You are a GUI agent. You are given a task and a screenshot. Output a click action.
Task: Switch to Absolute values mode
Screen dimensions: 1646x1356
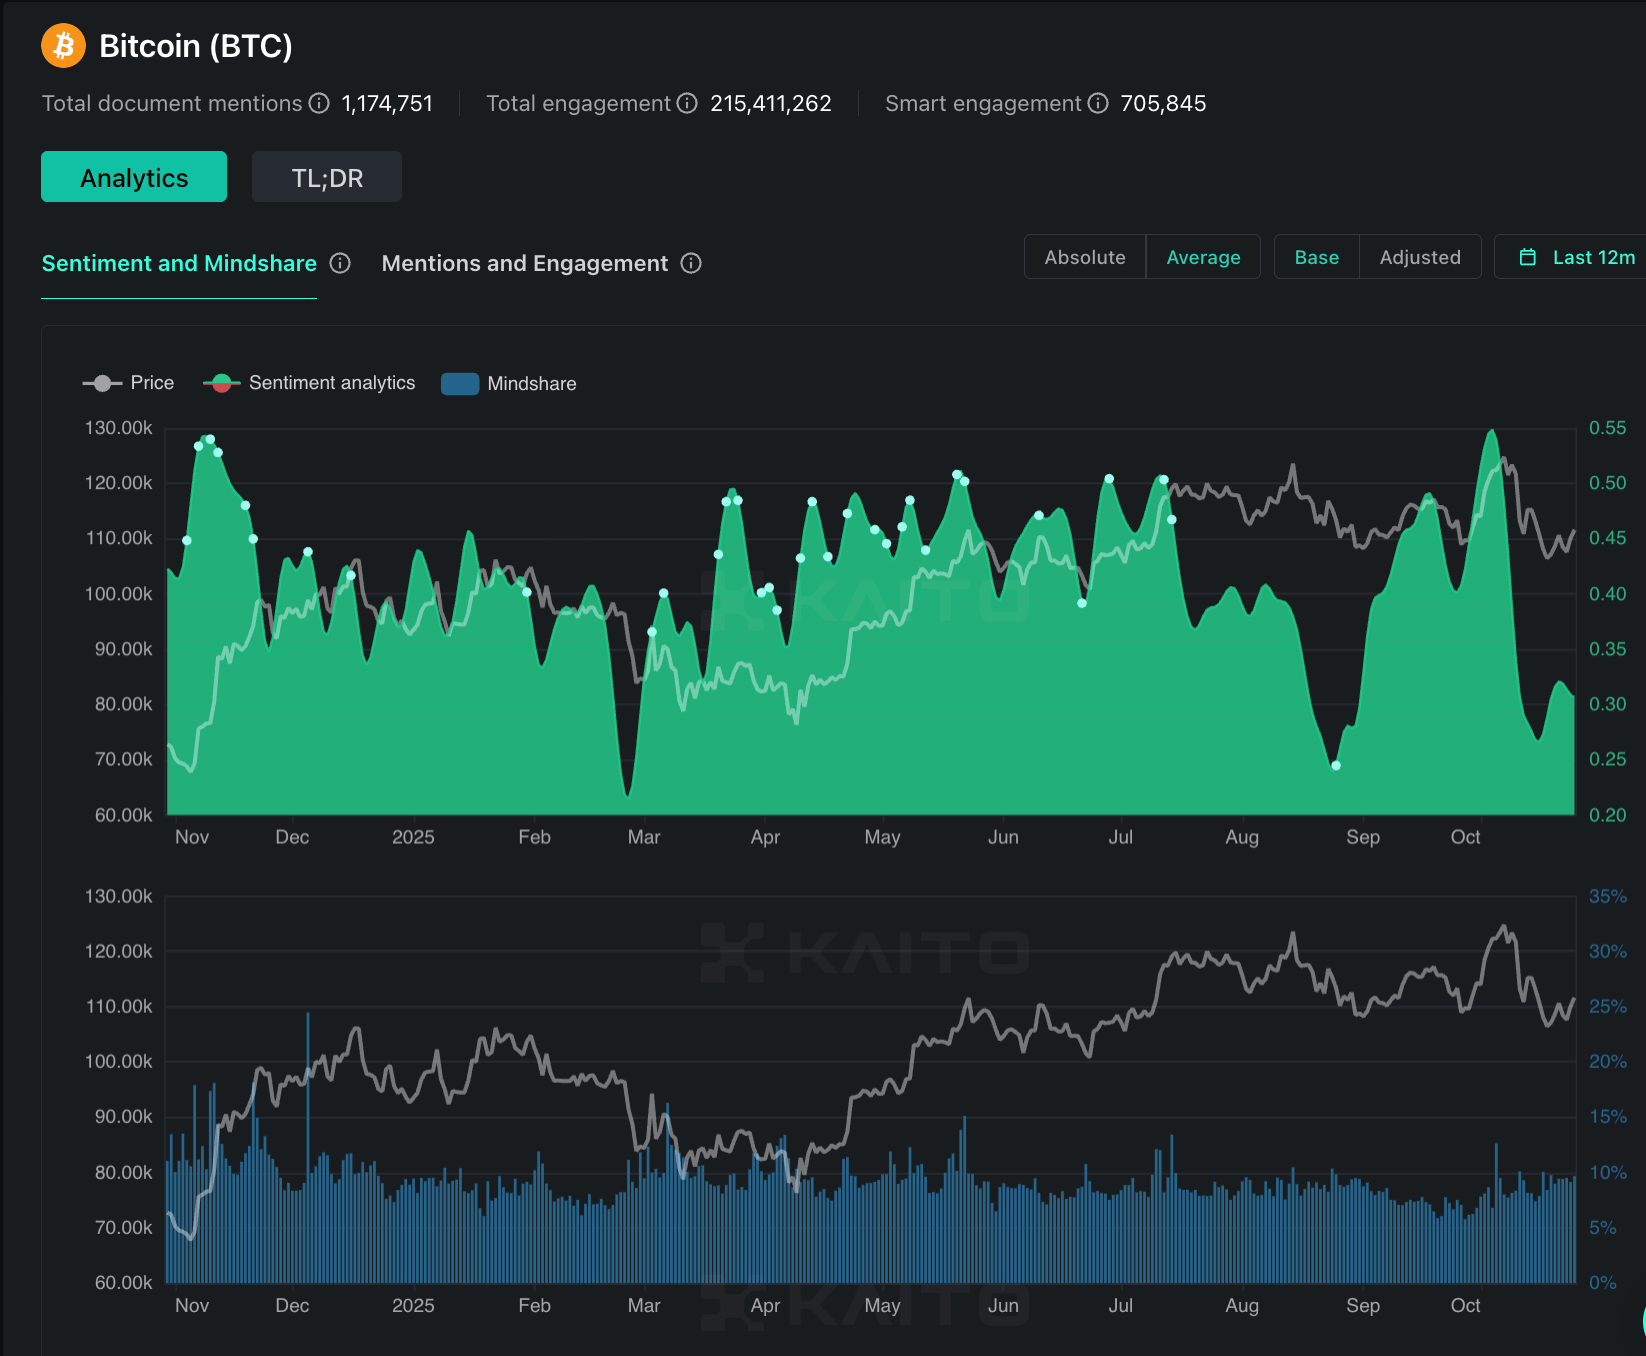(1085, 257)
